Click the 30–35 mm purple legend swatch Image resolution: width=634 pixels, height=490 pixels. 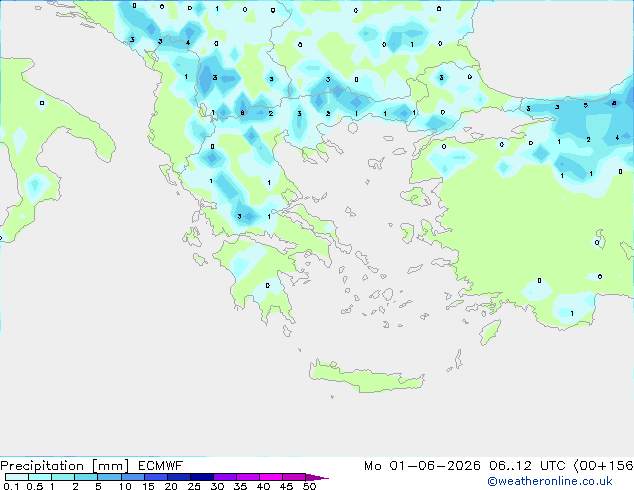225,477
